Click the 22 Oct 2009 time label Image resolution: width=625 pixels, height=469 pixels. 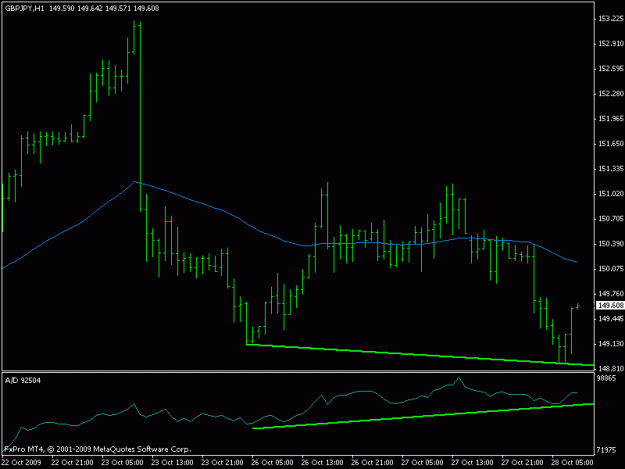tap(22, 463)
